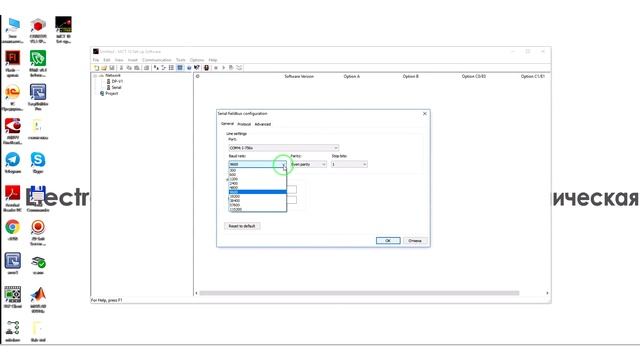Click the blue globe toolbar icon

pos(189,68)
